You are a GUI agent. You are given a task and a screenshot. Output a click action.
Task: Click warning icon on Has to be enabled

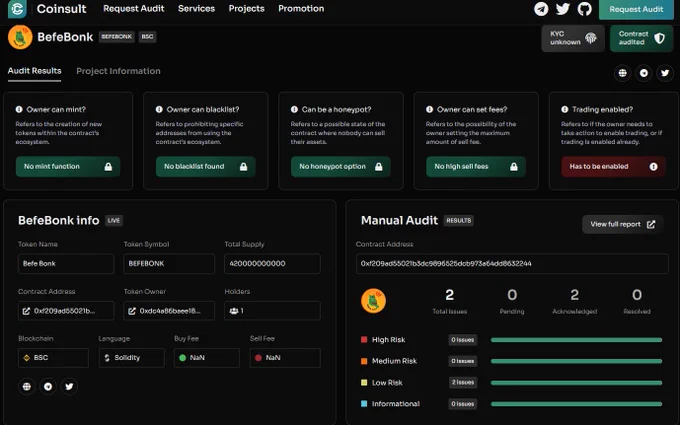[x=653, y=167]
